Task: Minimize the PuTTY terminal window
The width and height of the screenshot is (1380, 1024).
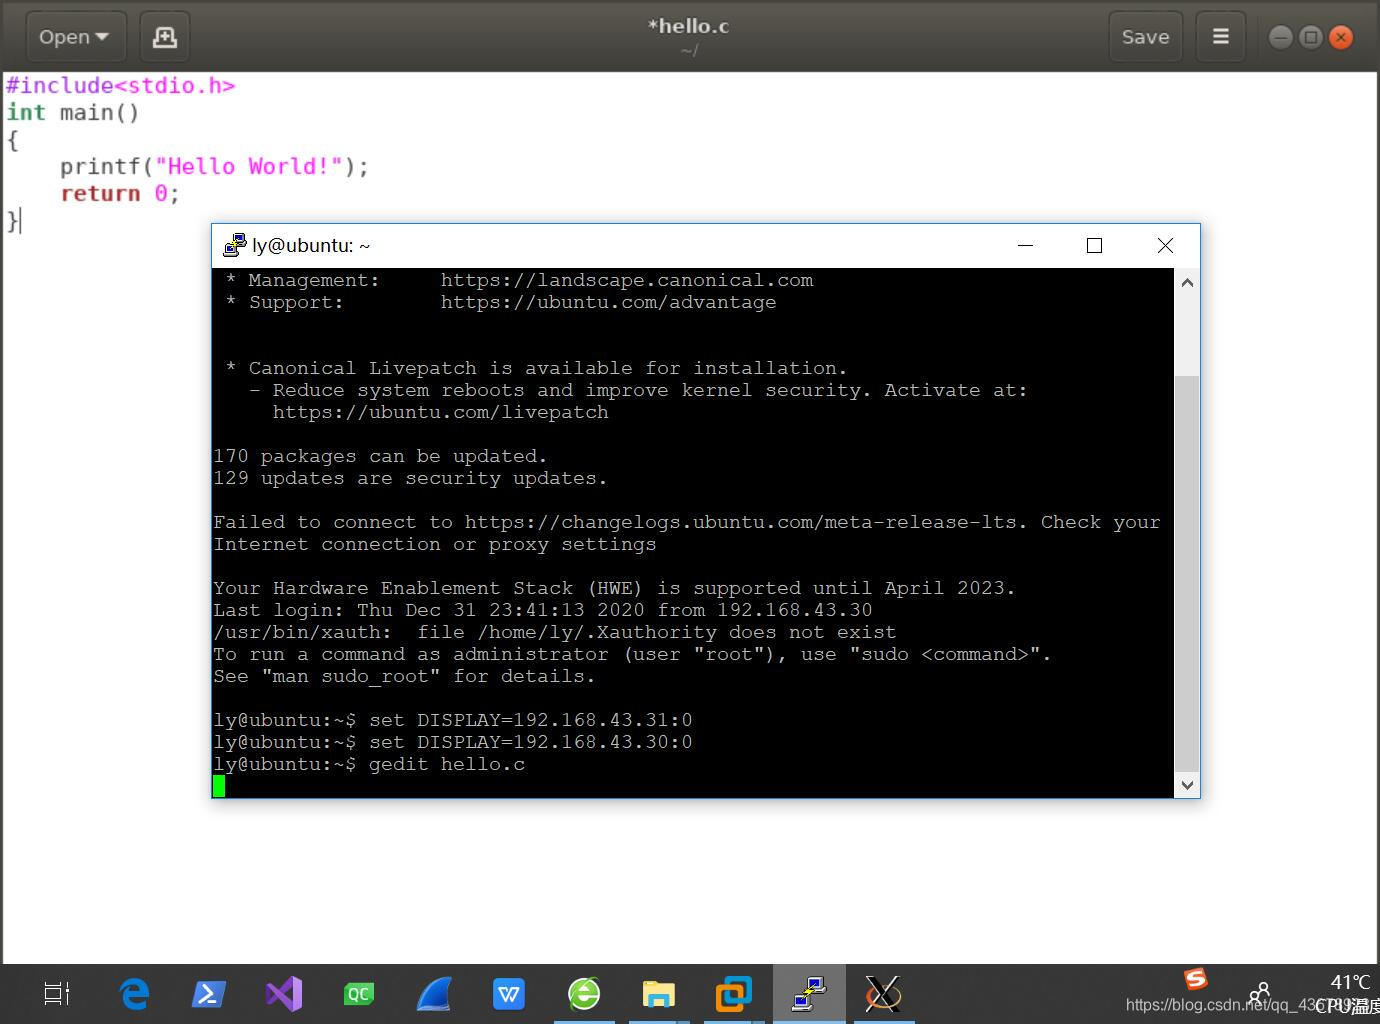Action: click(x=1025, y=245)
